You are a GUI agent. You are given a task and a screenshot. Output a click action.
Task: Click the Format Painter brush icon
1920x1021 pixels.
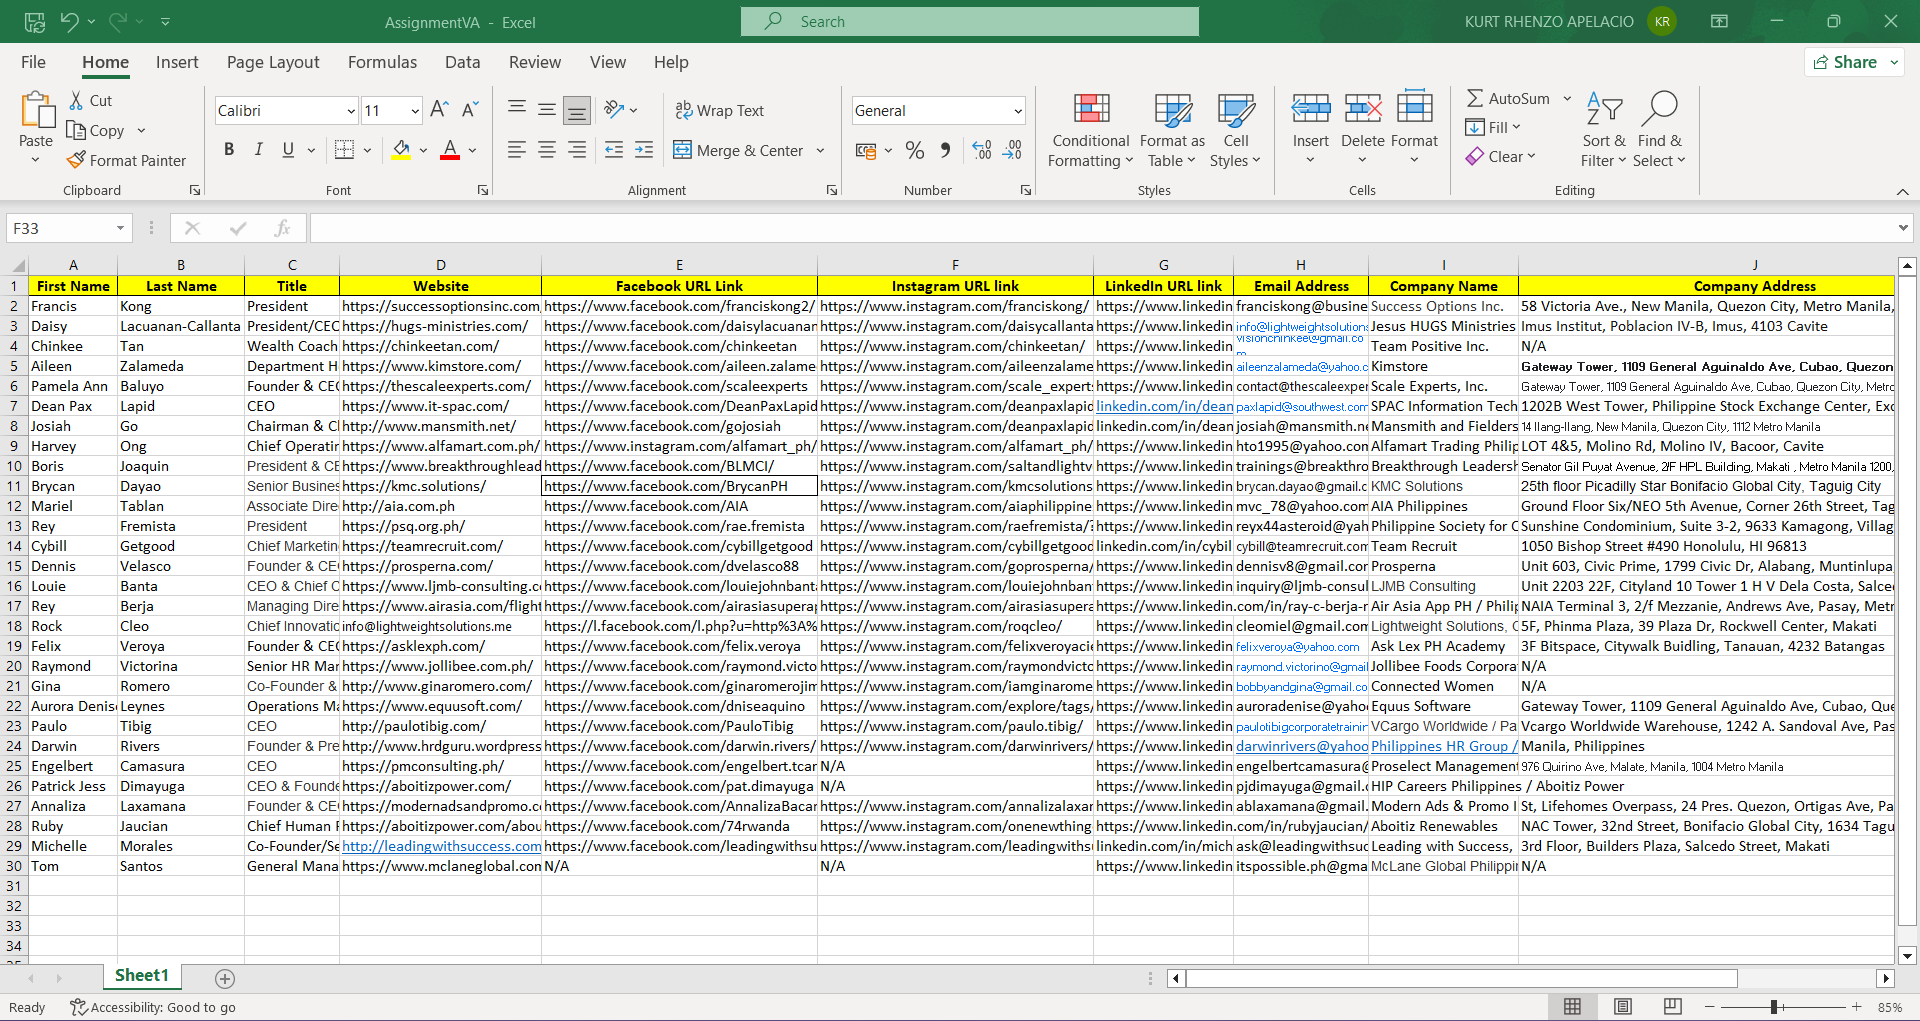click(76, 160)
